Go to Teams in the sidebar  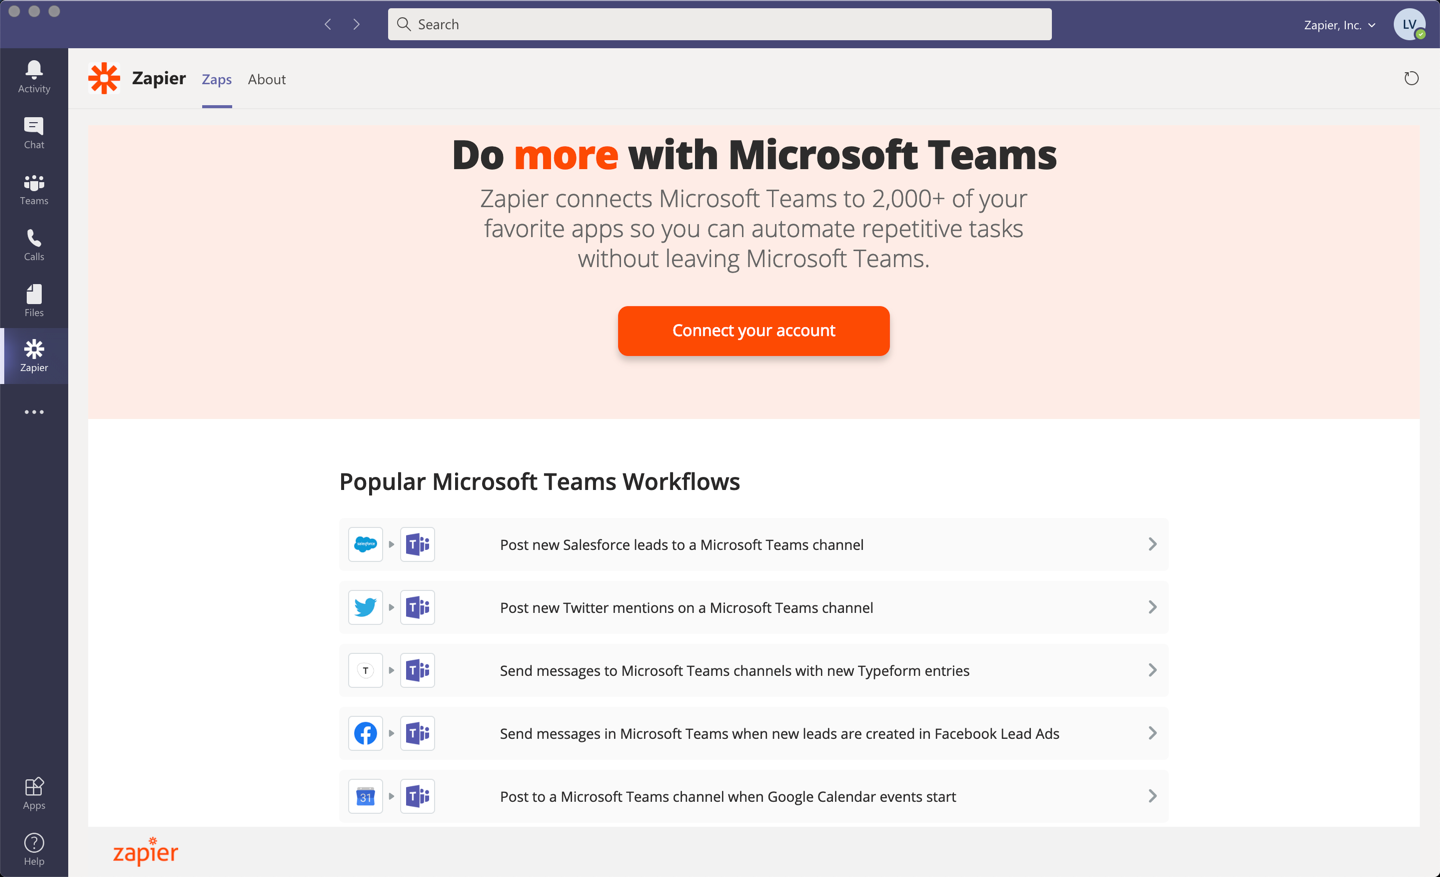[x=34, y=188]
